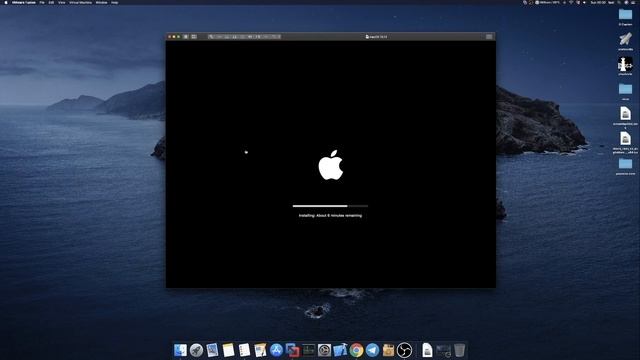Open the File menu

[42, 2]
